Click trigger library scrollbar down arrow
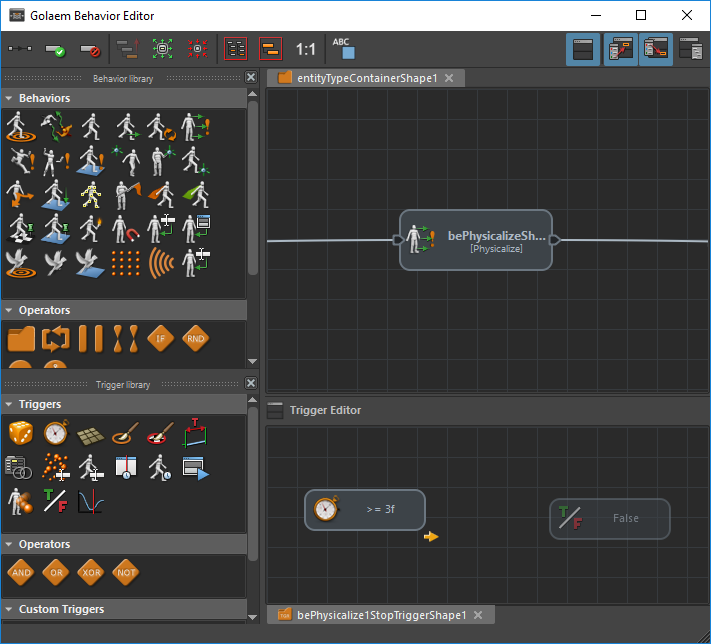Screen dimensions: 711x644 253,617
